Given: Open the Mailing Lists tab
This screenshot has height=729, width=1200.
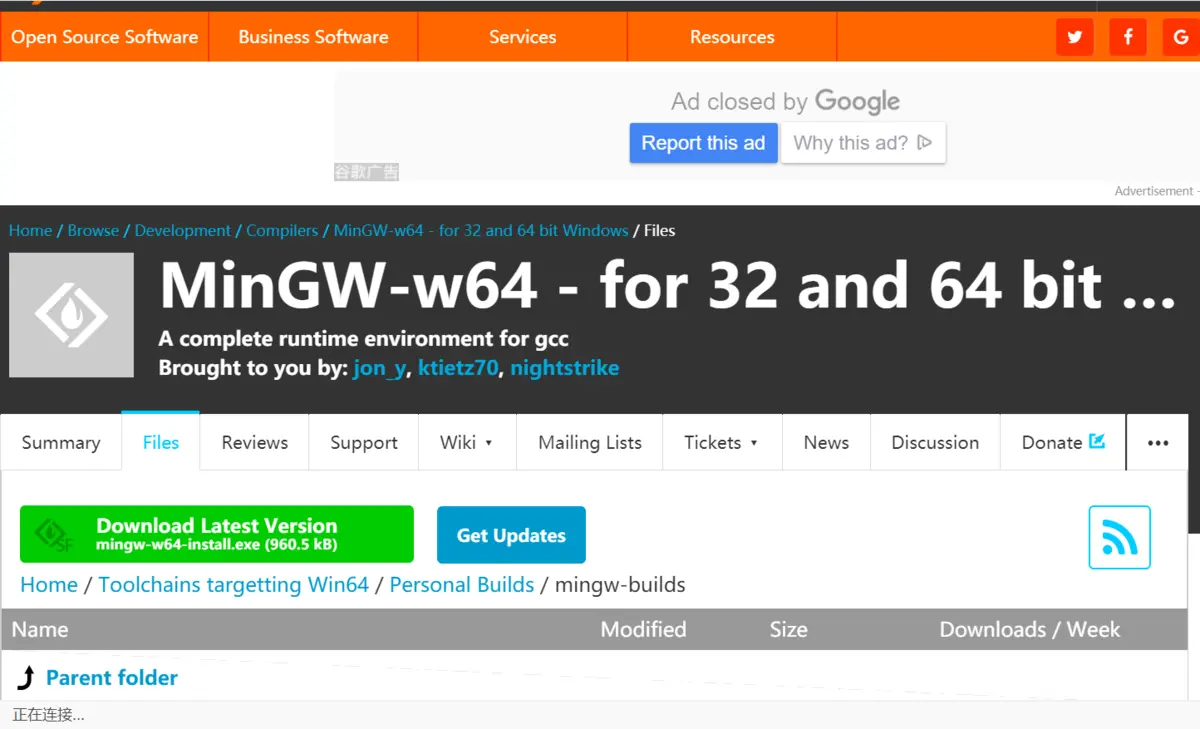Looking at the screenshot, I should [590, 442].
